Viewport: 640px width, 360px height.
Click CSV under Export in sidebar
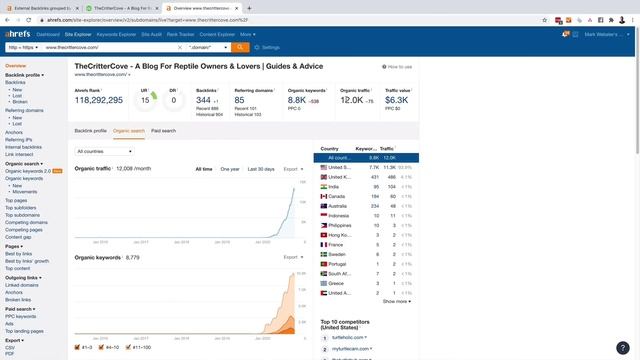pyautogui.click(x=10, y=347)
